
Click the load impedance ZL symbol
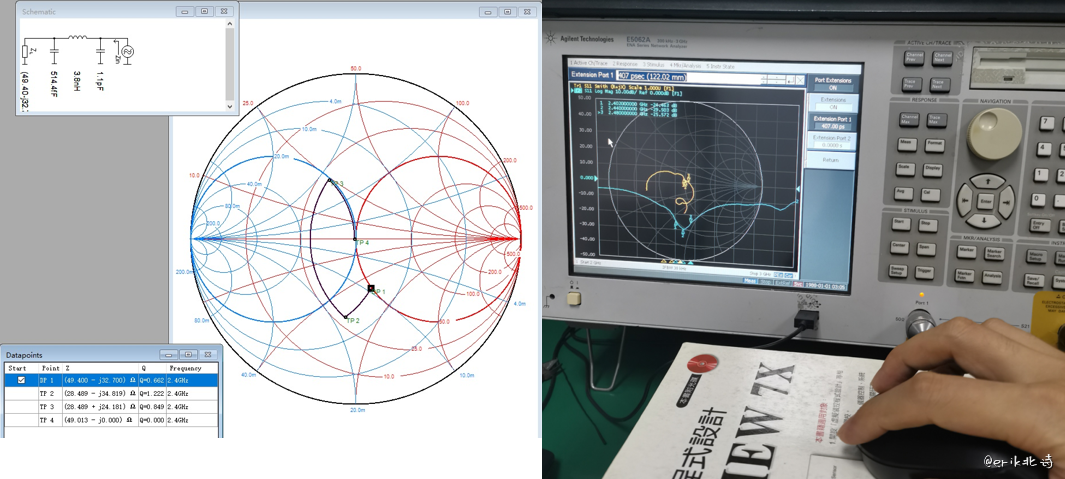click(x=26, y=50)
